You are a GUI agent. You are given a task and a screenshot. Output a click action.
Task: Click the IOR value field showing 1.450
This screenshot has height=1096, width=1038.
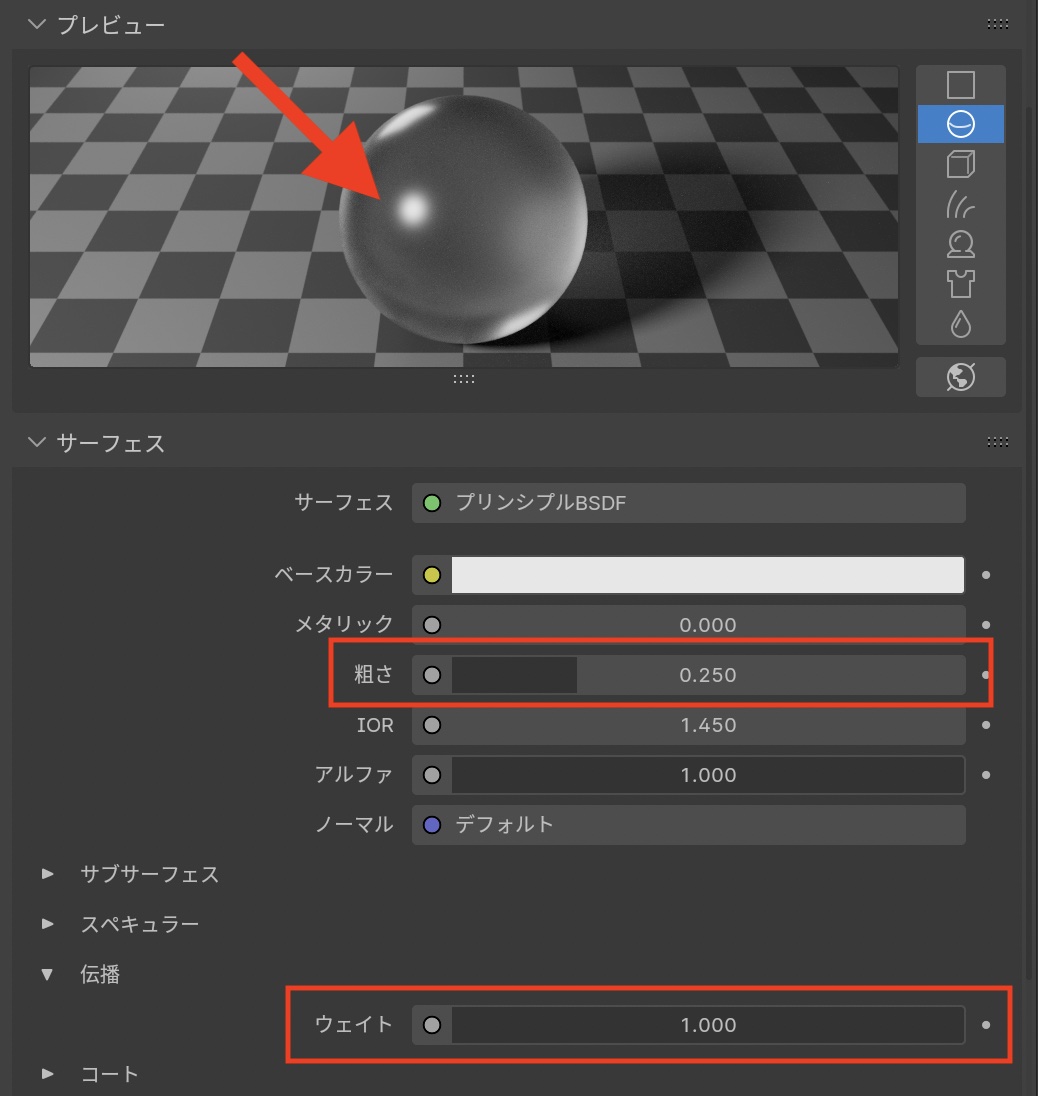(x=707, y=725)
